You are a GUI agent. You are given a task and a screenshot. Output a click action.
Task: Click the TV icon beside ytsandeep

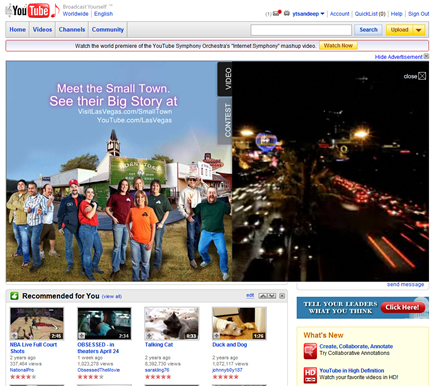point(287,14)
